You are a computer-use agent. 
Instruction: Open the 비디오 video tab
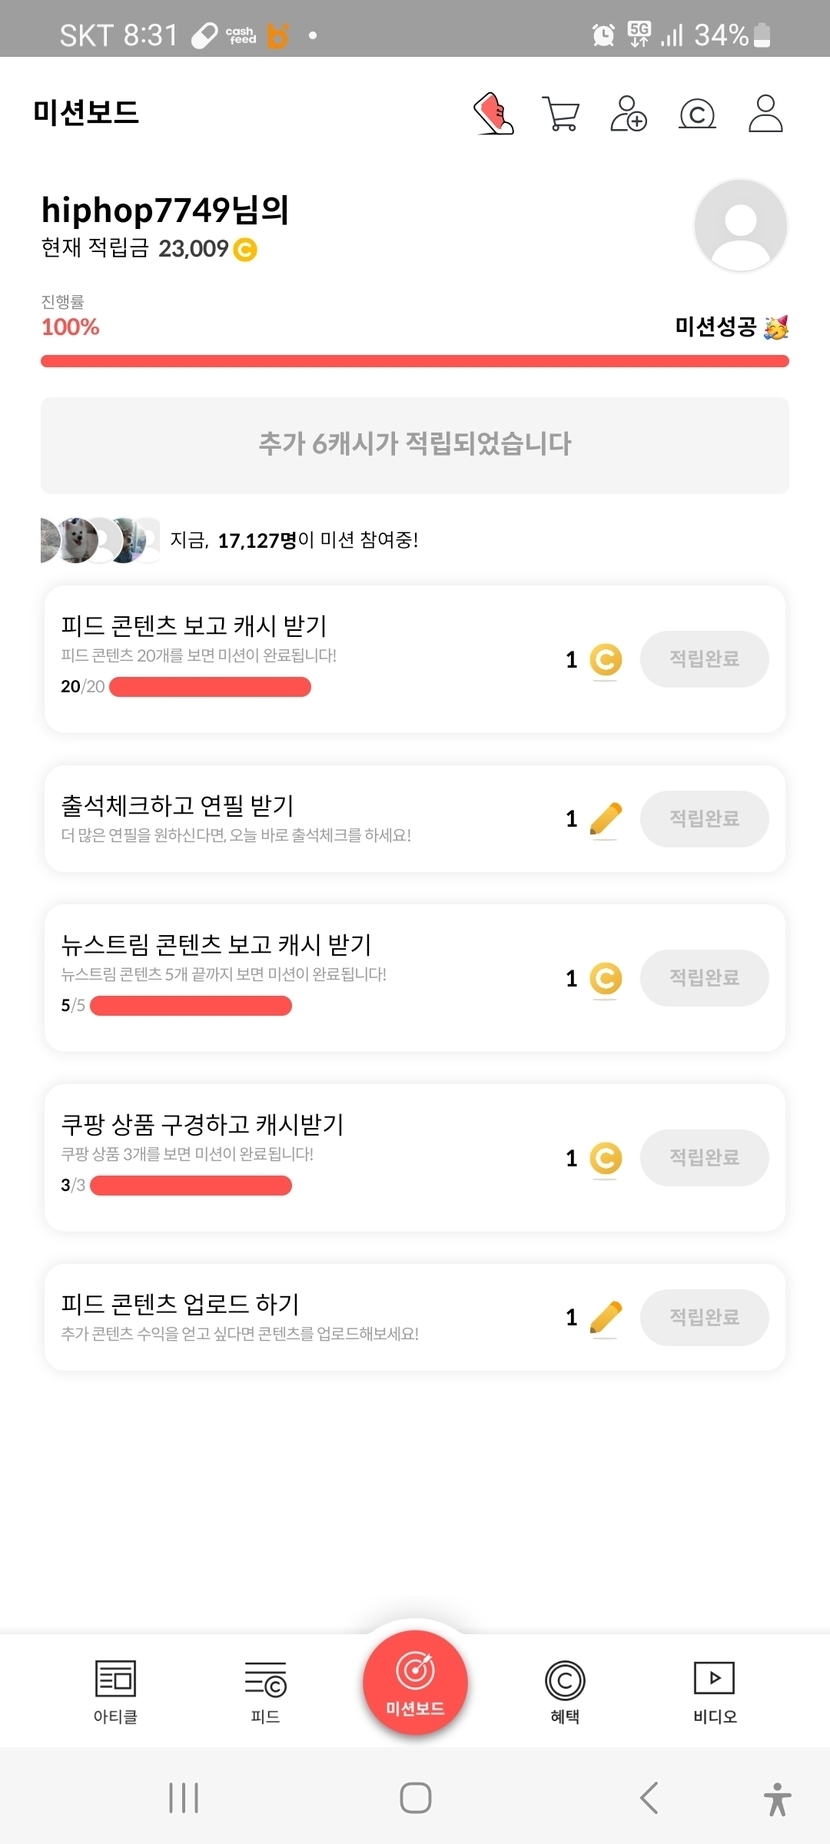click(x=715, y=1692)
